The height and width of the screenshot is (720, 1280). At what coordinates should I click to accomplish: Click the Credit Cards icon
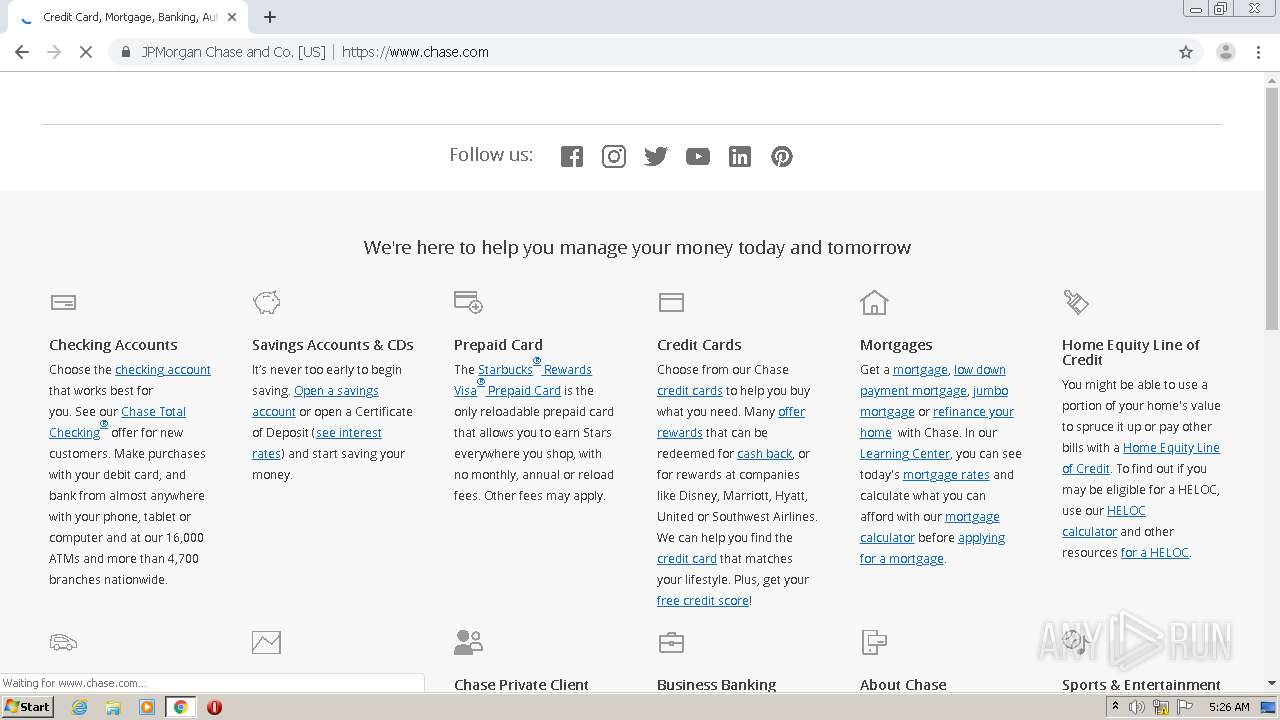pyautogui.click(x=671, y=302)
